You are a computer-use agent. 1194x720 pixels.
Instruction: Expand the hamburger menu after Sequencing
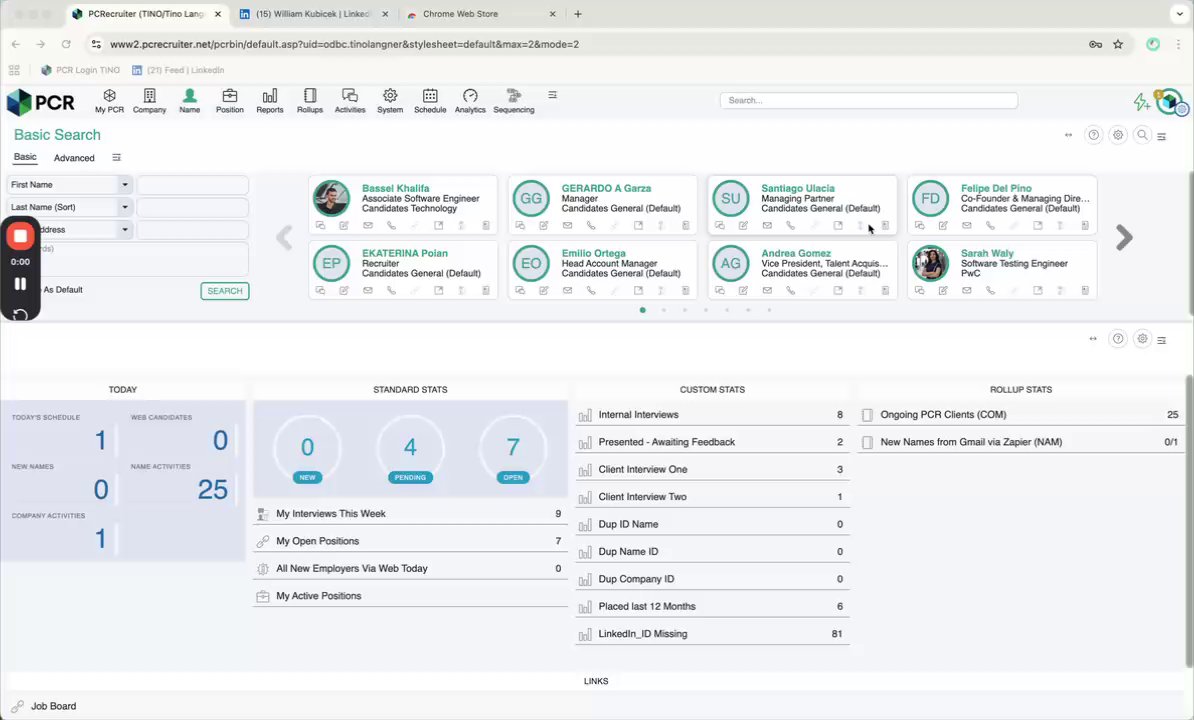[x=552, y=95]
